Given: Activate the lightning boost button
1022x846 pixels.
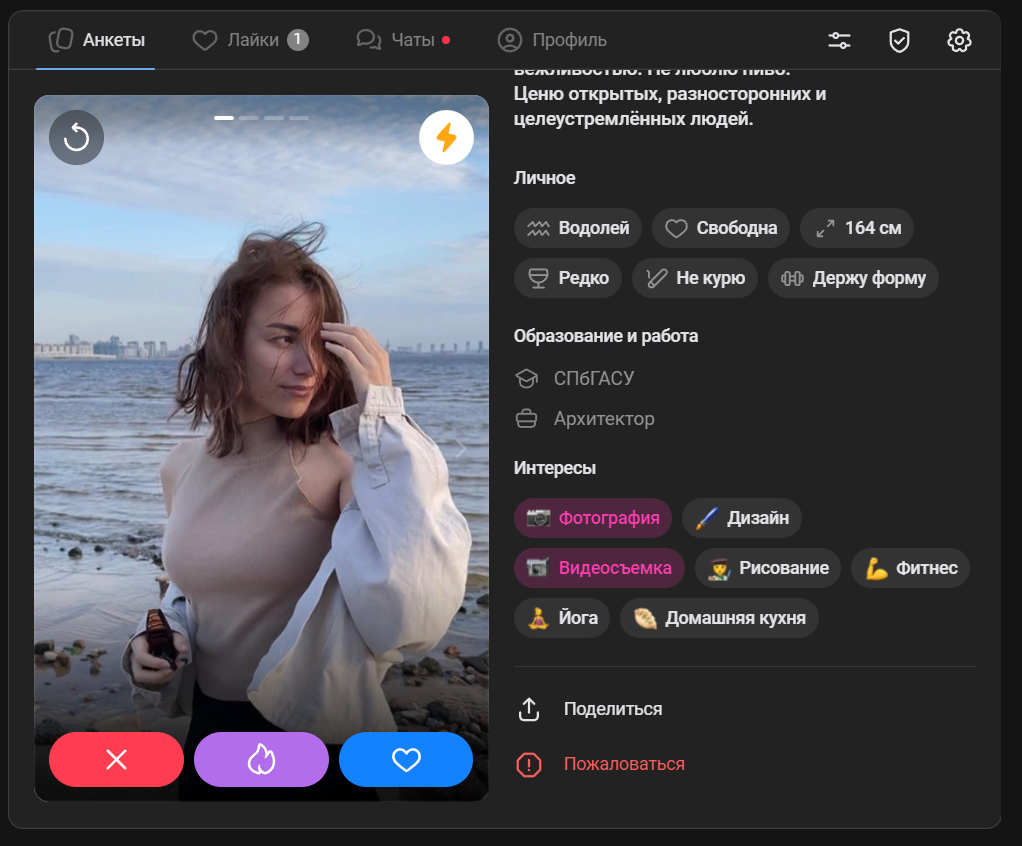Looking at the screenshot, I should coord(446,138).
